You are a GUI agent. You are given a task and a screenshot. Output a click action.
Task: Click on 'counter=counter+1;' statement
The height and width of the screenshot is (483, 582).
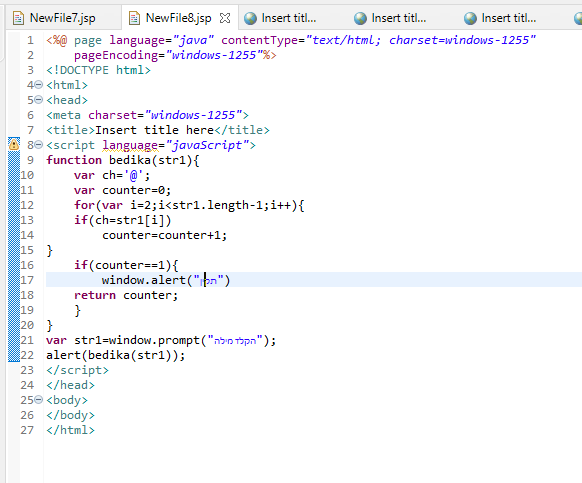coord(164,235)
